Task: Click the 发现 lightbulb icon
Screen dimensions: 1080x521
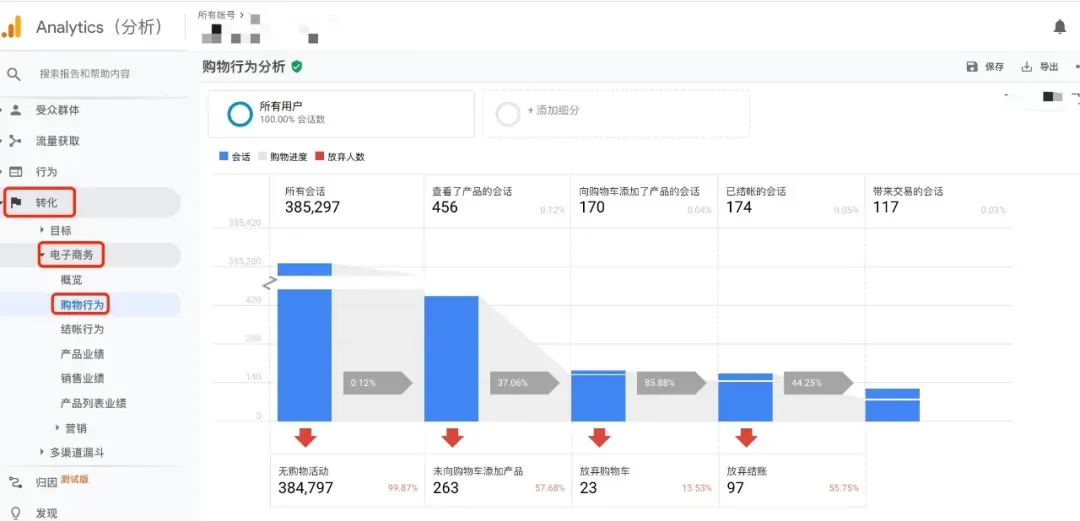Action: pyautogui.click(x=15, y=513)
